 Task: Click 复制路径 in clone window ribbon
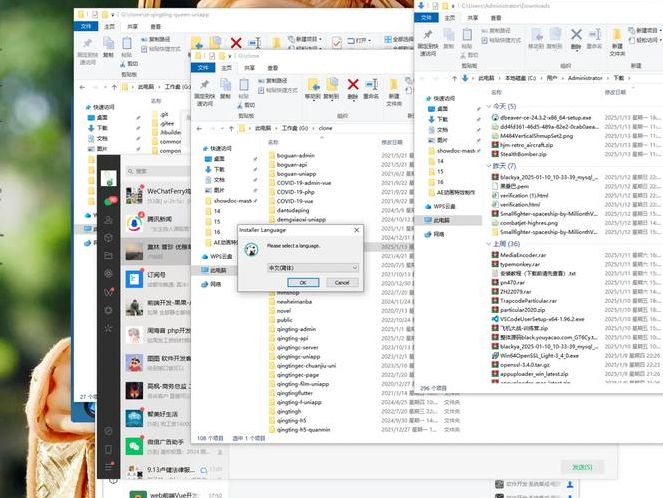tap(273, 80)
